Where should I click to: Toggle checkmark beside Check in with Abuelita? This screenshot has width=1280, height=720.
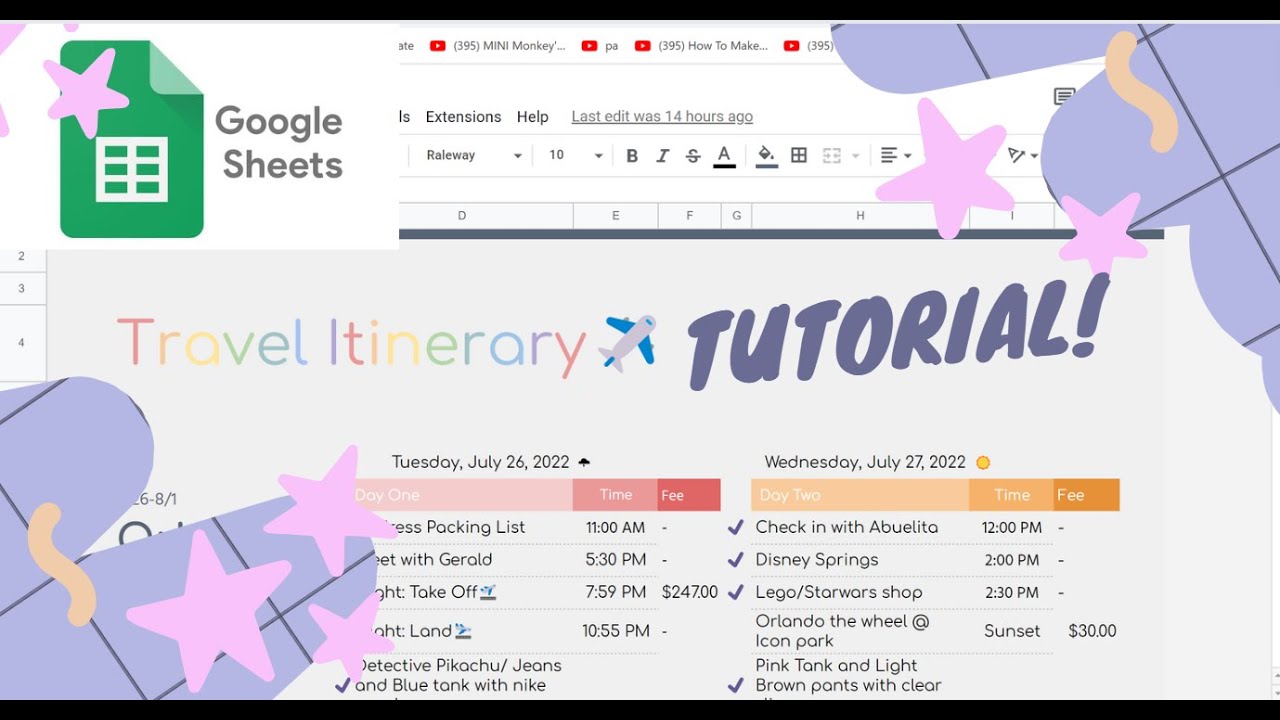(x=735, y=527)
